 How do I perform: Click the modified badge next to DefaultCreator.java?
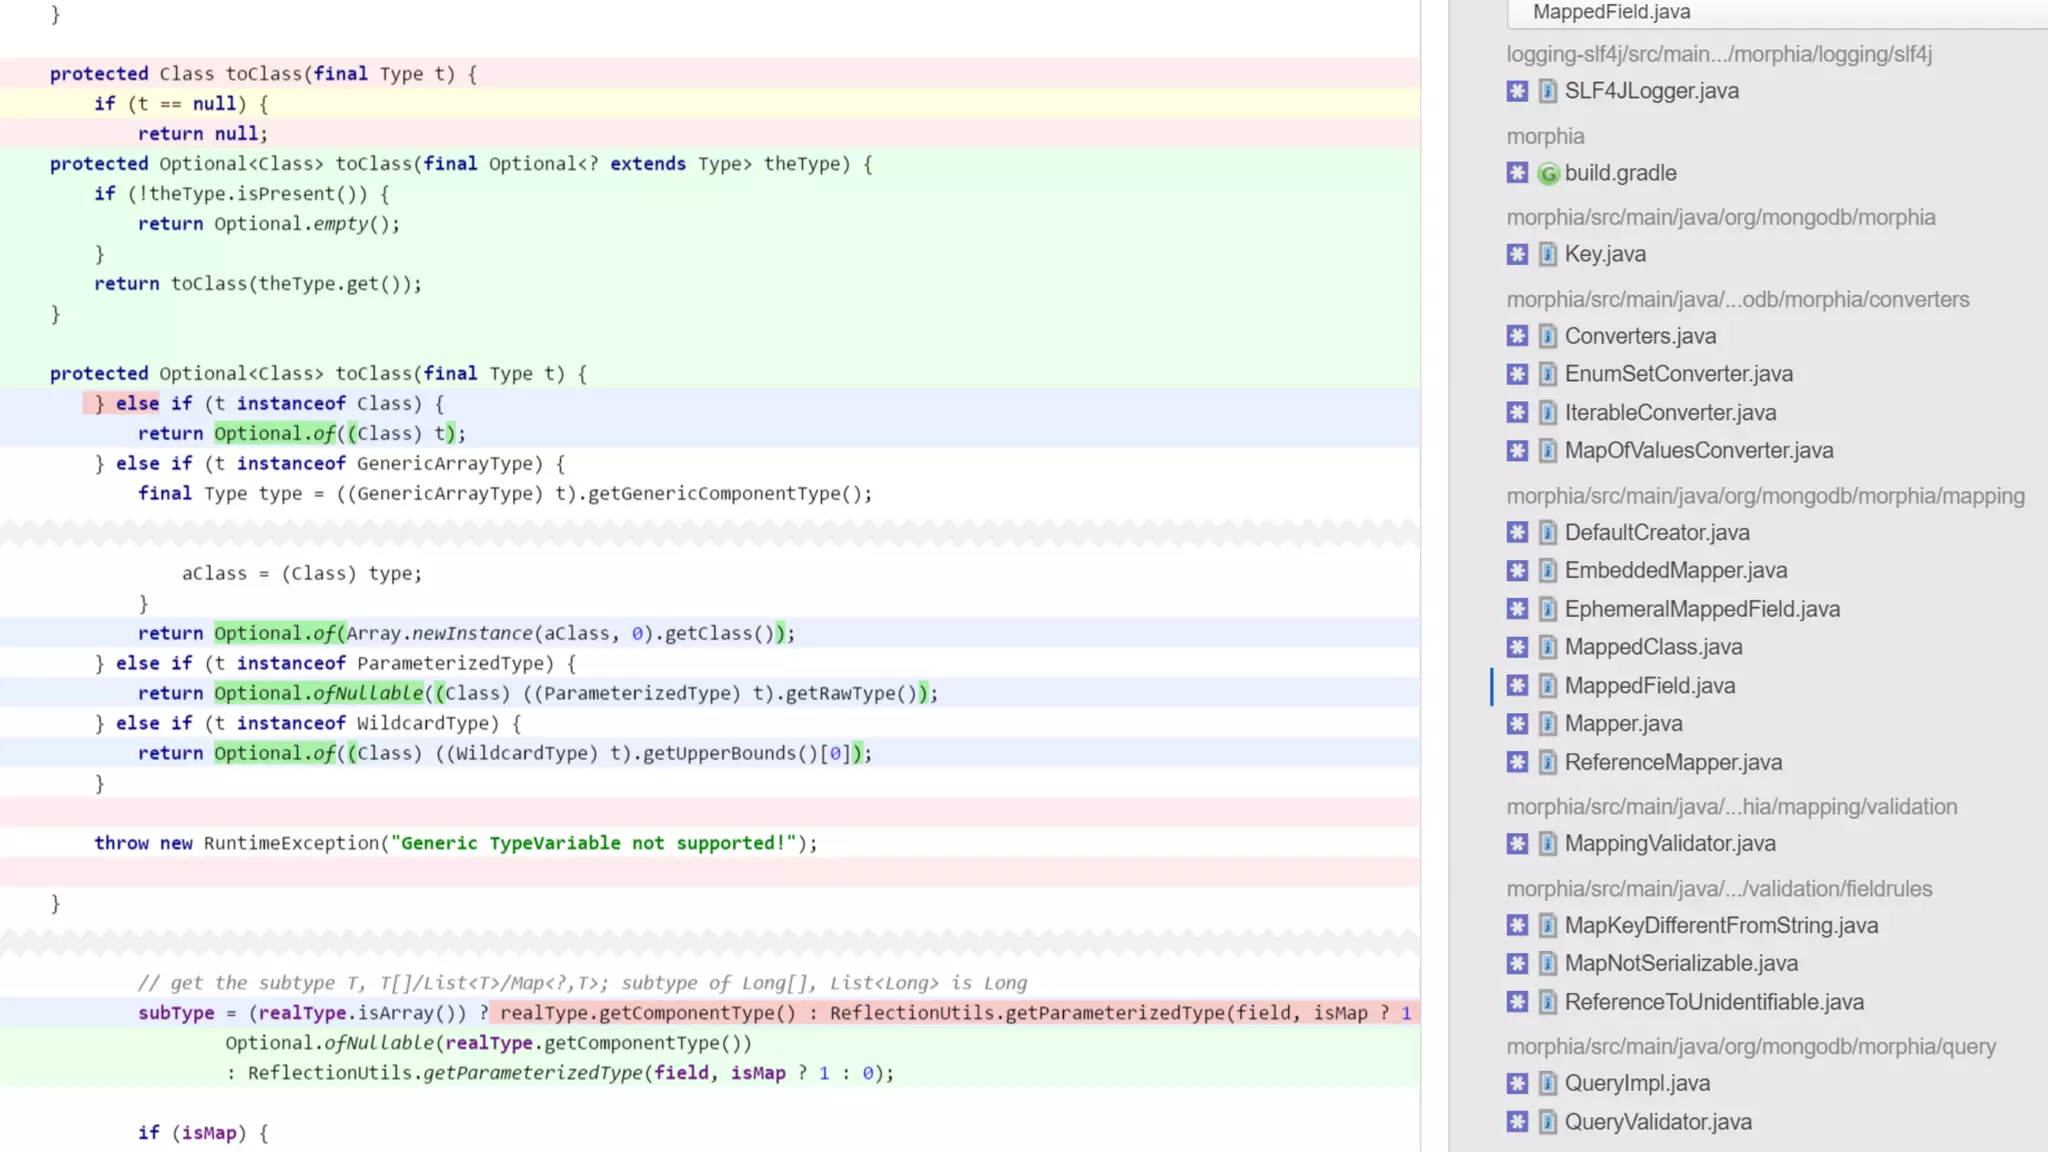click(x=1517, y=532)
